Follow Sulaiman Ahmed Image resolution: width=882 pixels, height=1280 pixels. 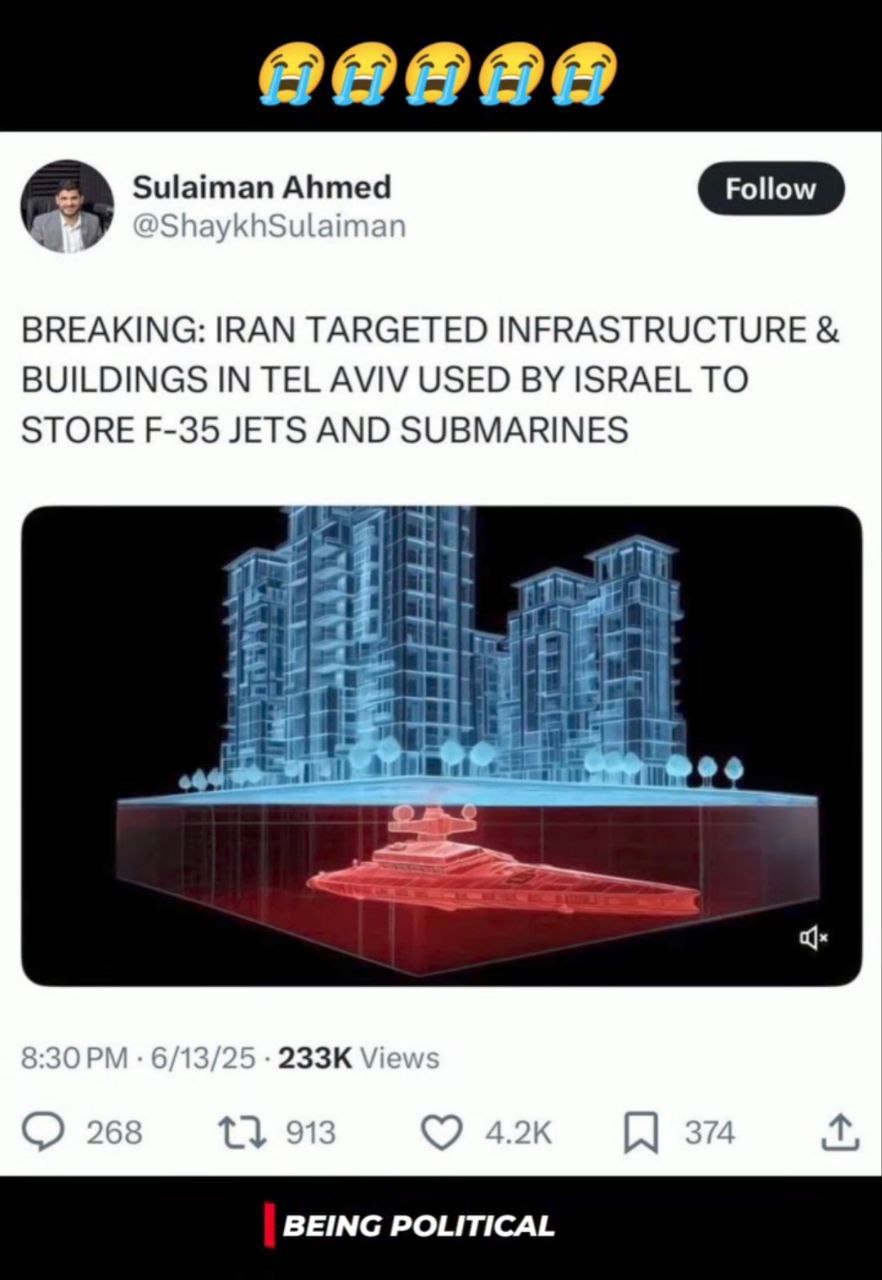(770, 188)
